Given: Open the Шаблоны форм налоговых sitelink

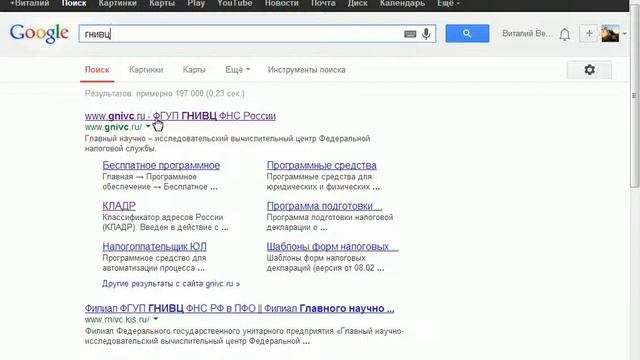Looking at the screenshot, I should pos(333,247).
